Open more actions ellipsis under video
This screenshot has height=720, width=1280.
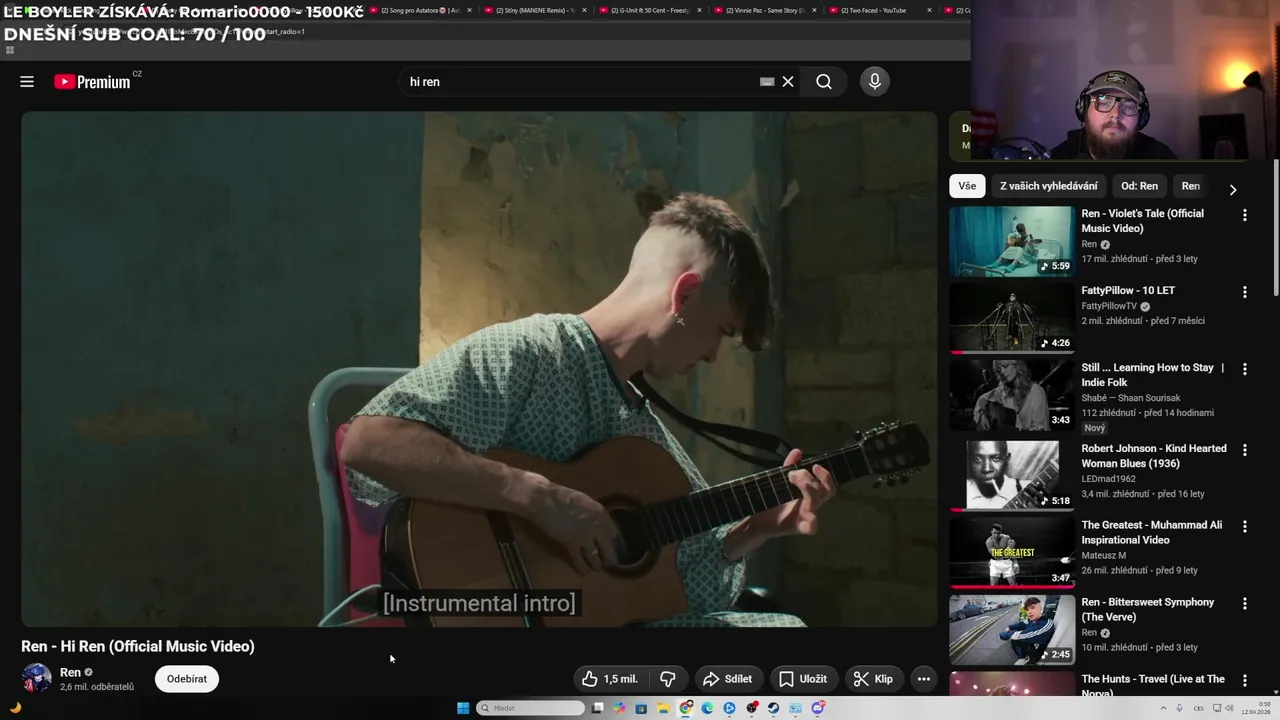(x=924, y=679)
